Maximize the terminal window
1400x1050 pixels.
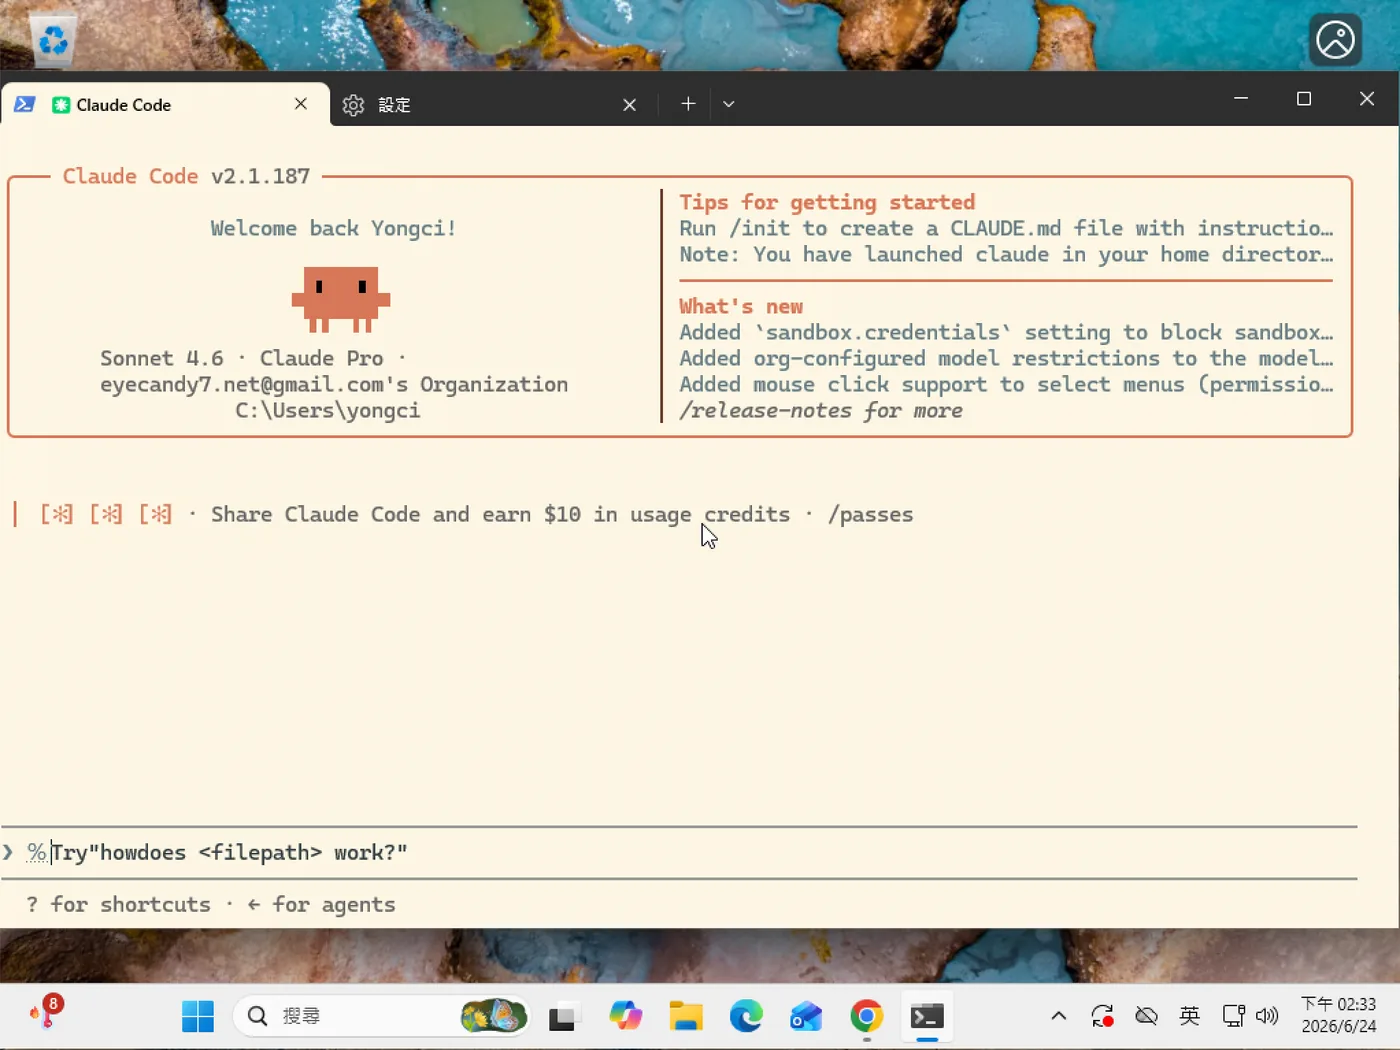(1304, 98)
